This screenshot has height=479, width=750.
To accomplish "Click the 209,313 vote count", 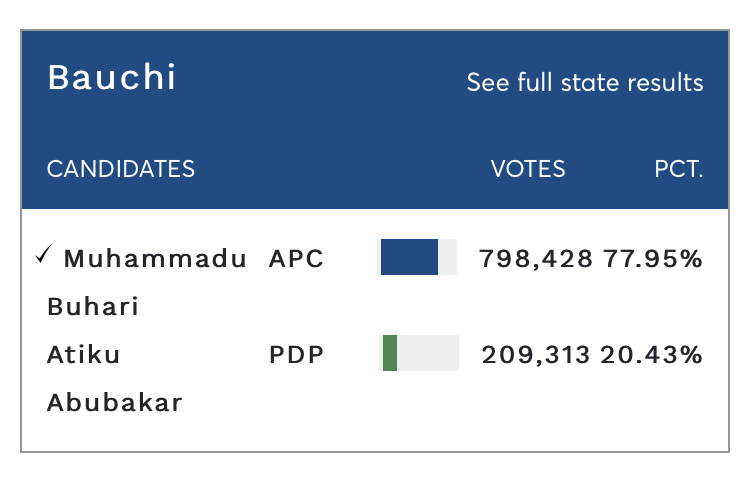I will (536, 355).
